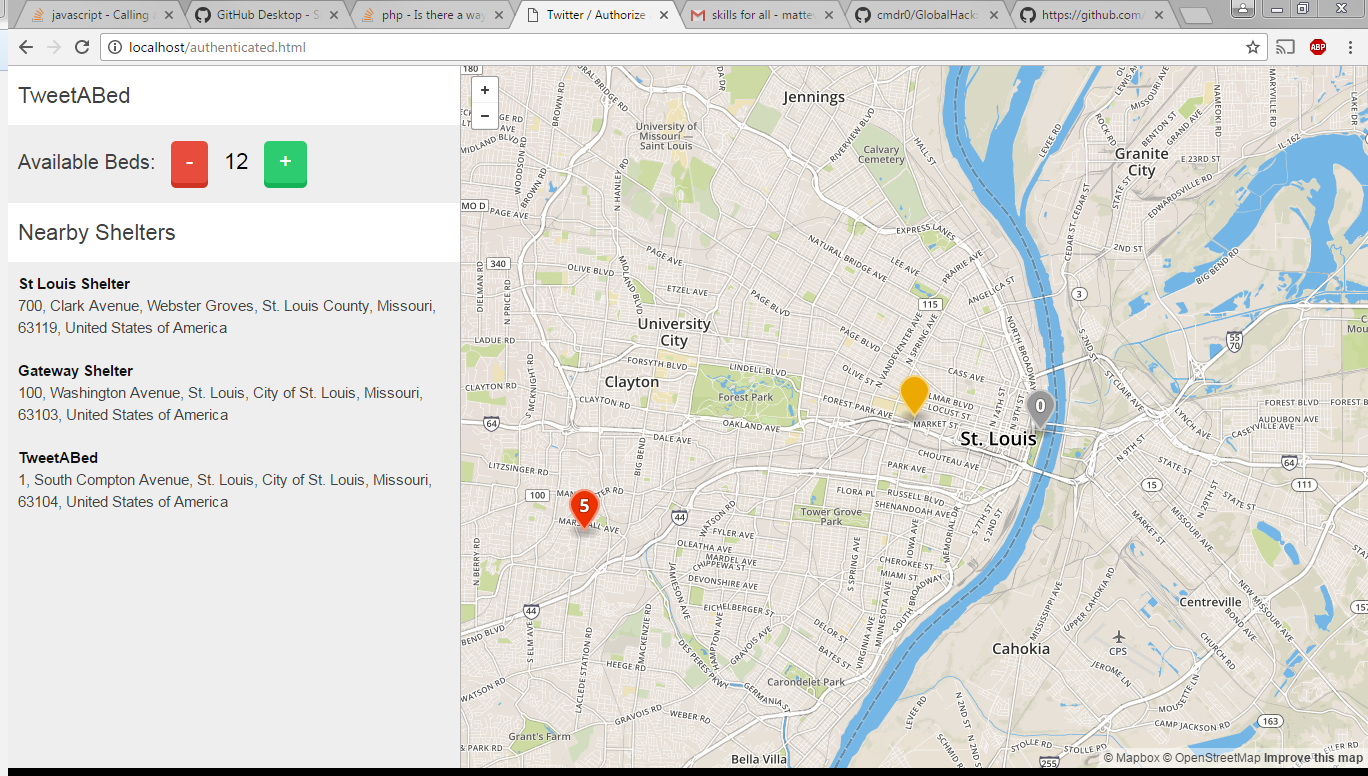Click the 1 South Compton Avenue address text

click(x=225, y=491)
